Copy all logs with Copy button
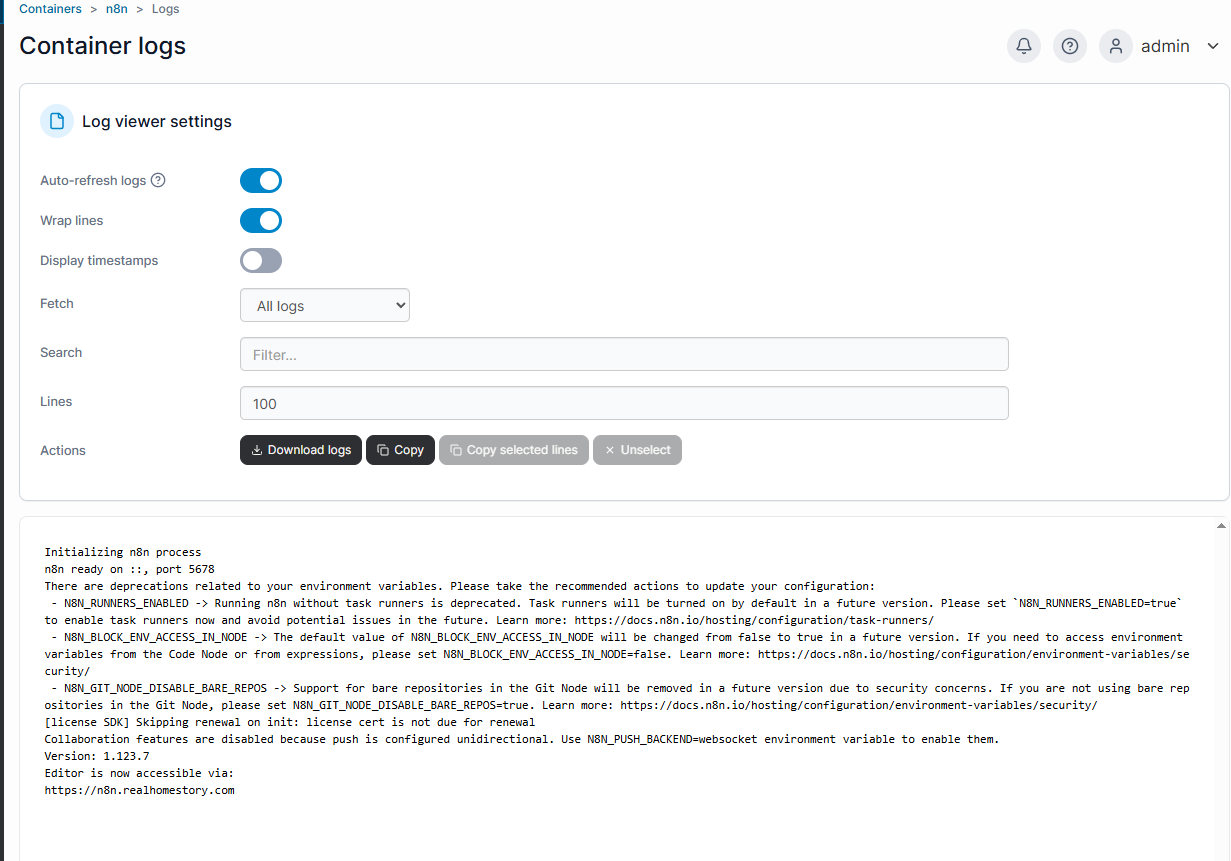The height and width of the screenshot is (861, 1231). pyautogui.click(x=401, y=450)
